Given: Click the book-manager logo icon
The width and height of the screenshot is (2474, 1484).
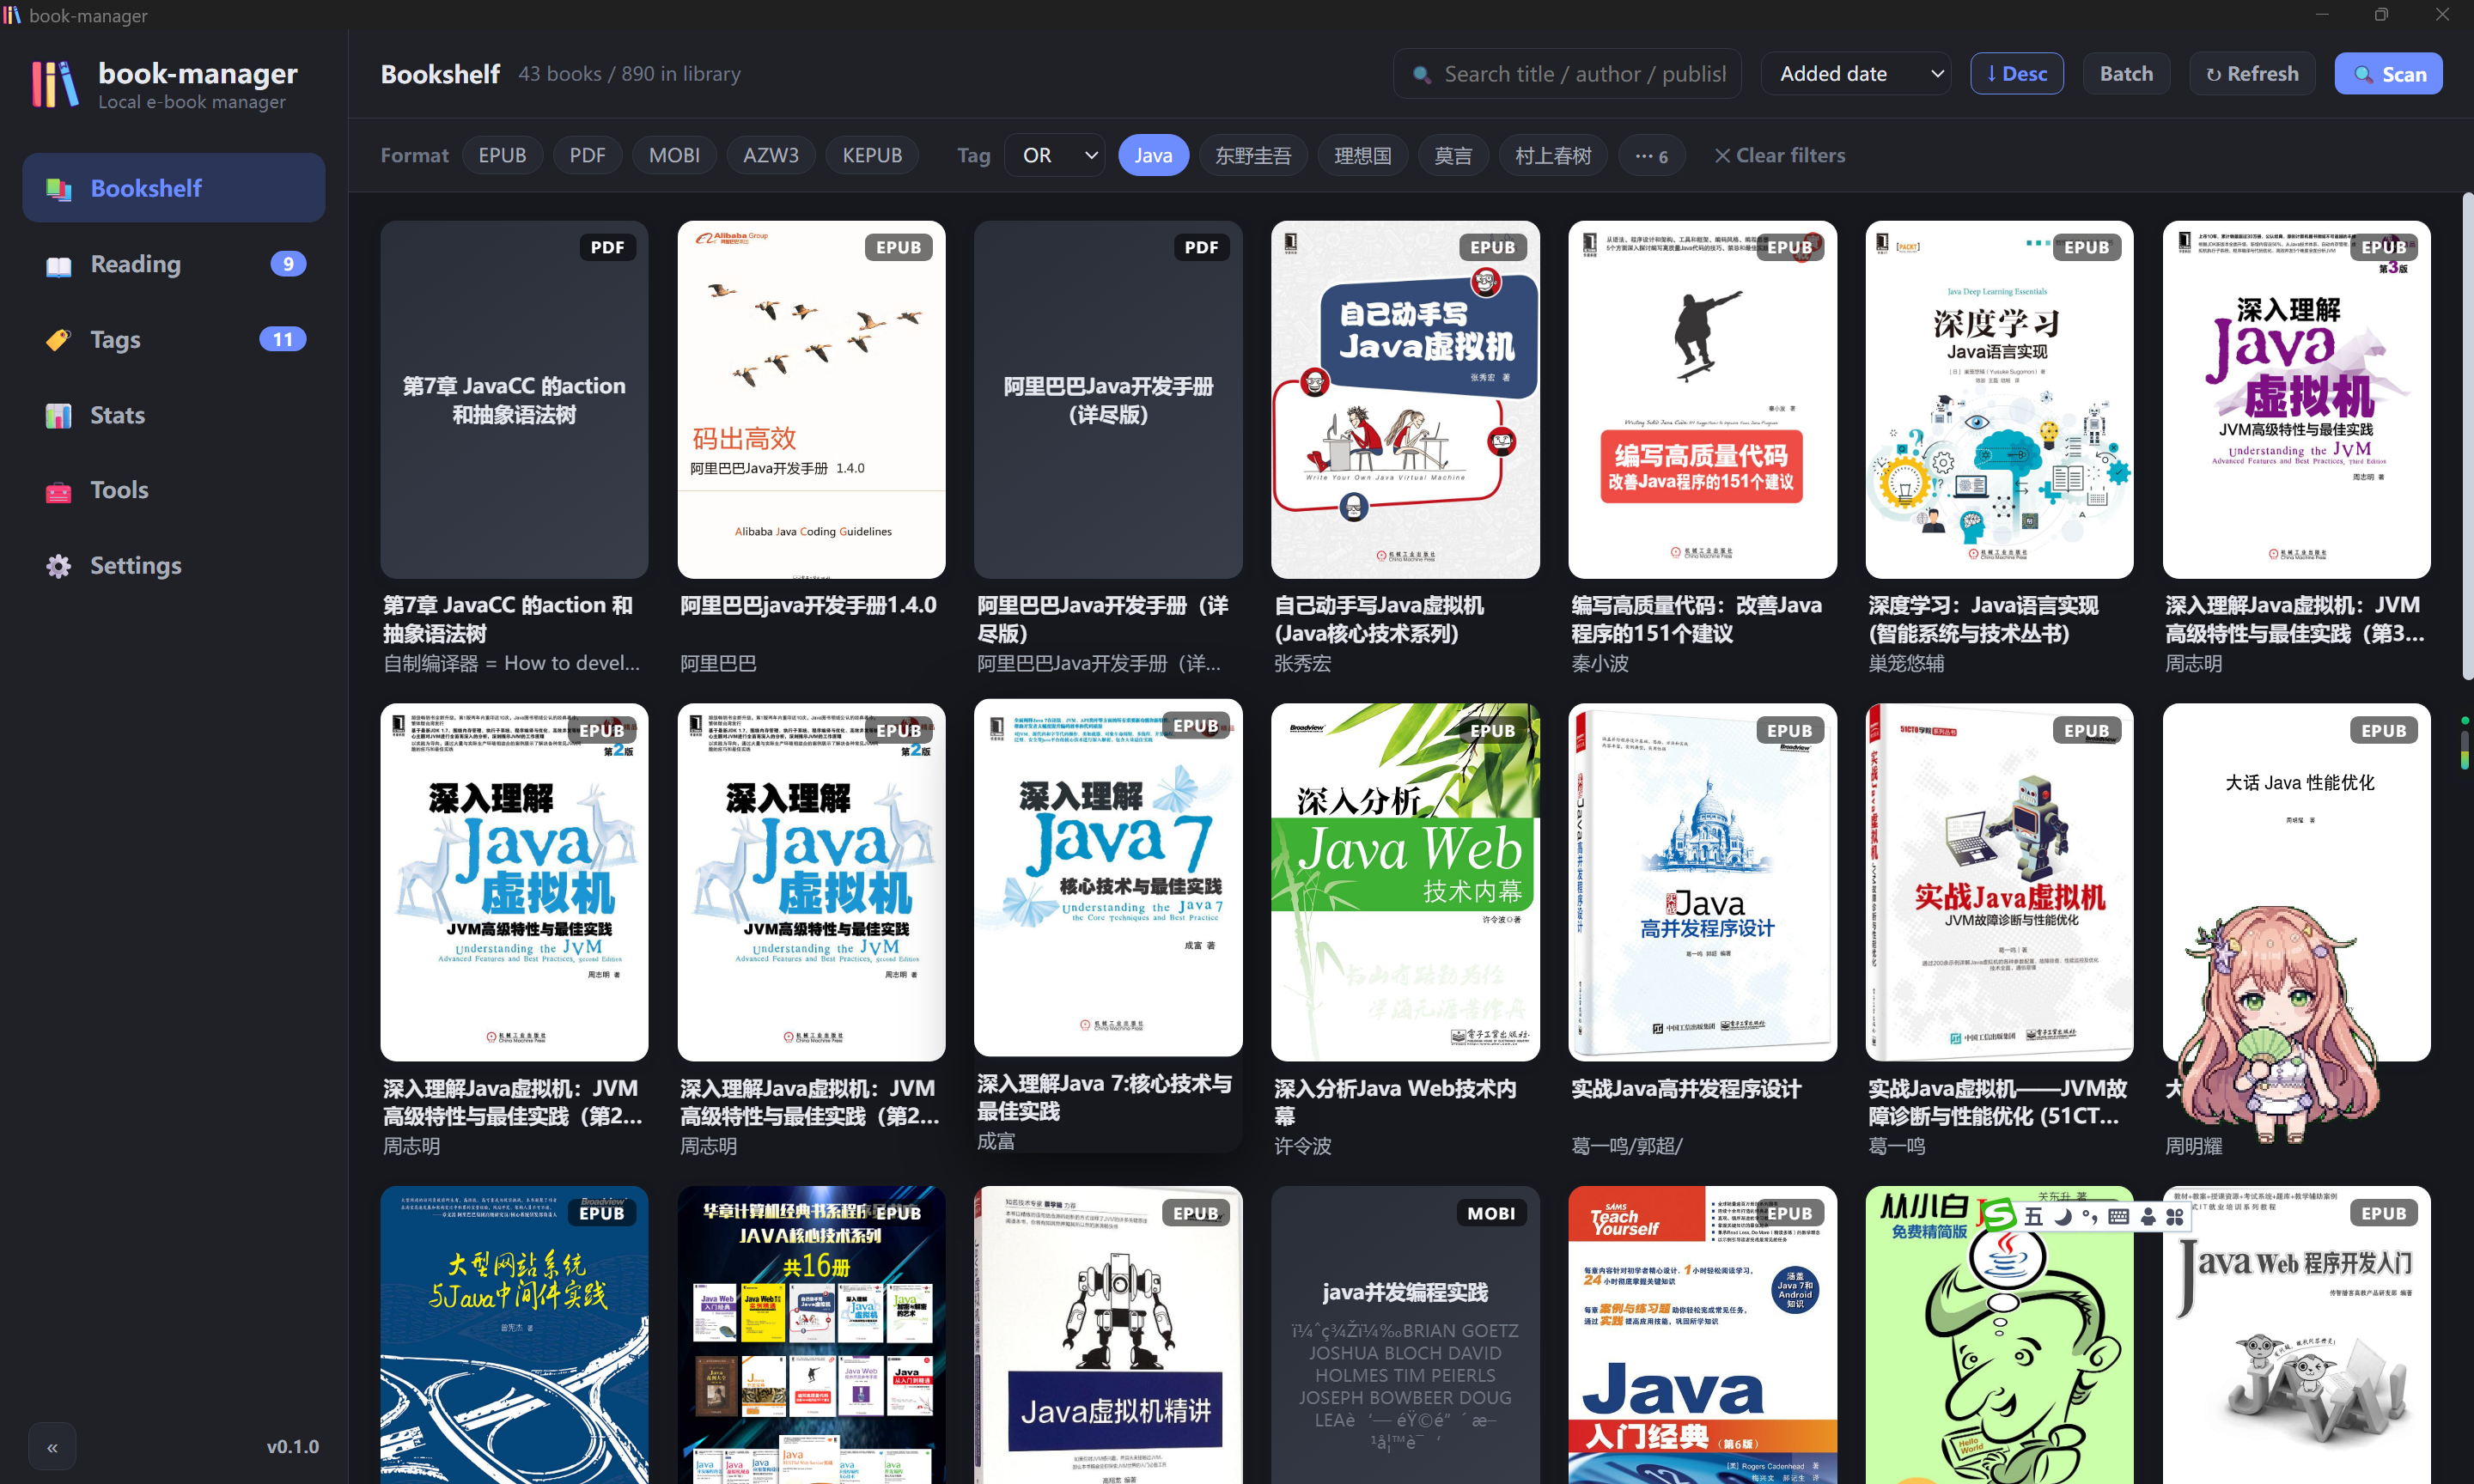Looking at the screenshot, I should [x=54, y=84].
